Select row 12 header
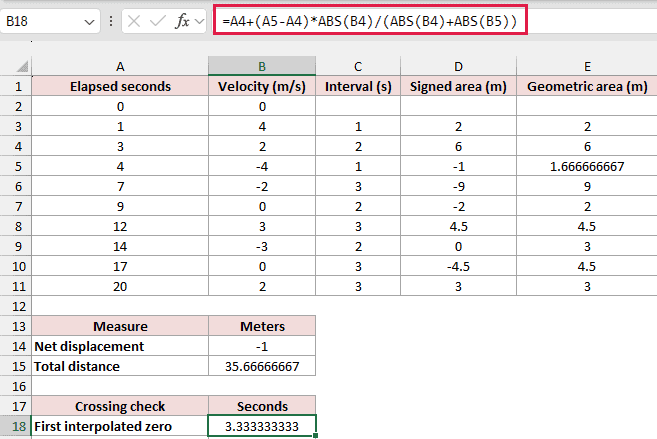Screen dimensions: 657x439 (x=16, y=306)
